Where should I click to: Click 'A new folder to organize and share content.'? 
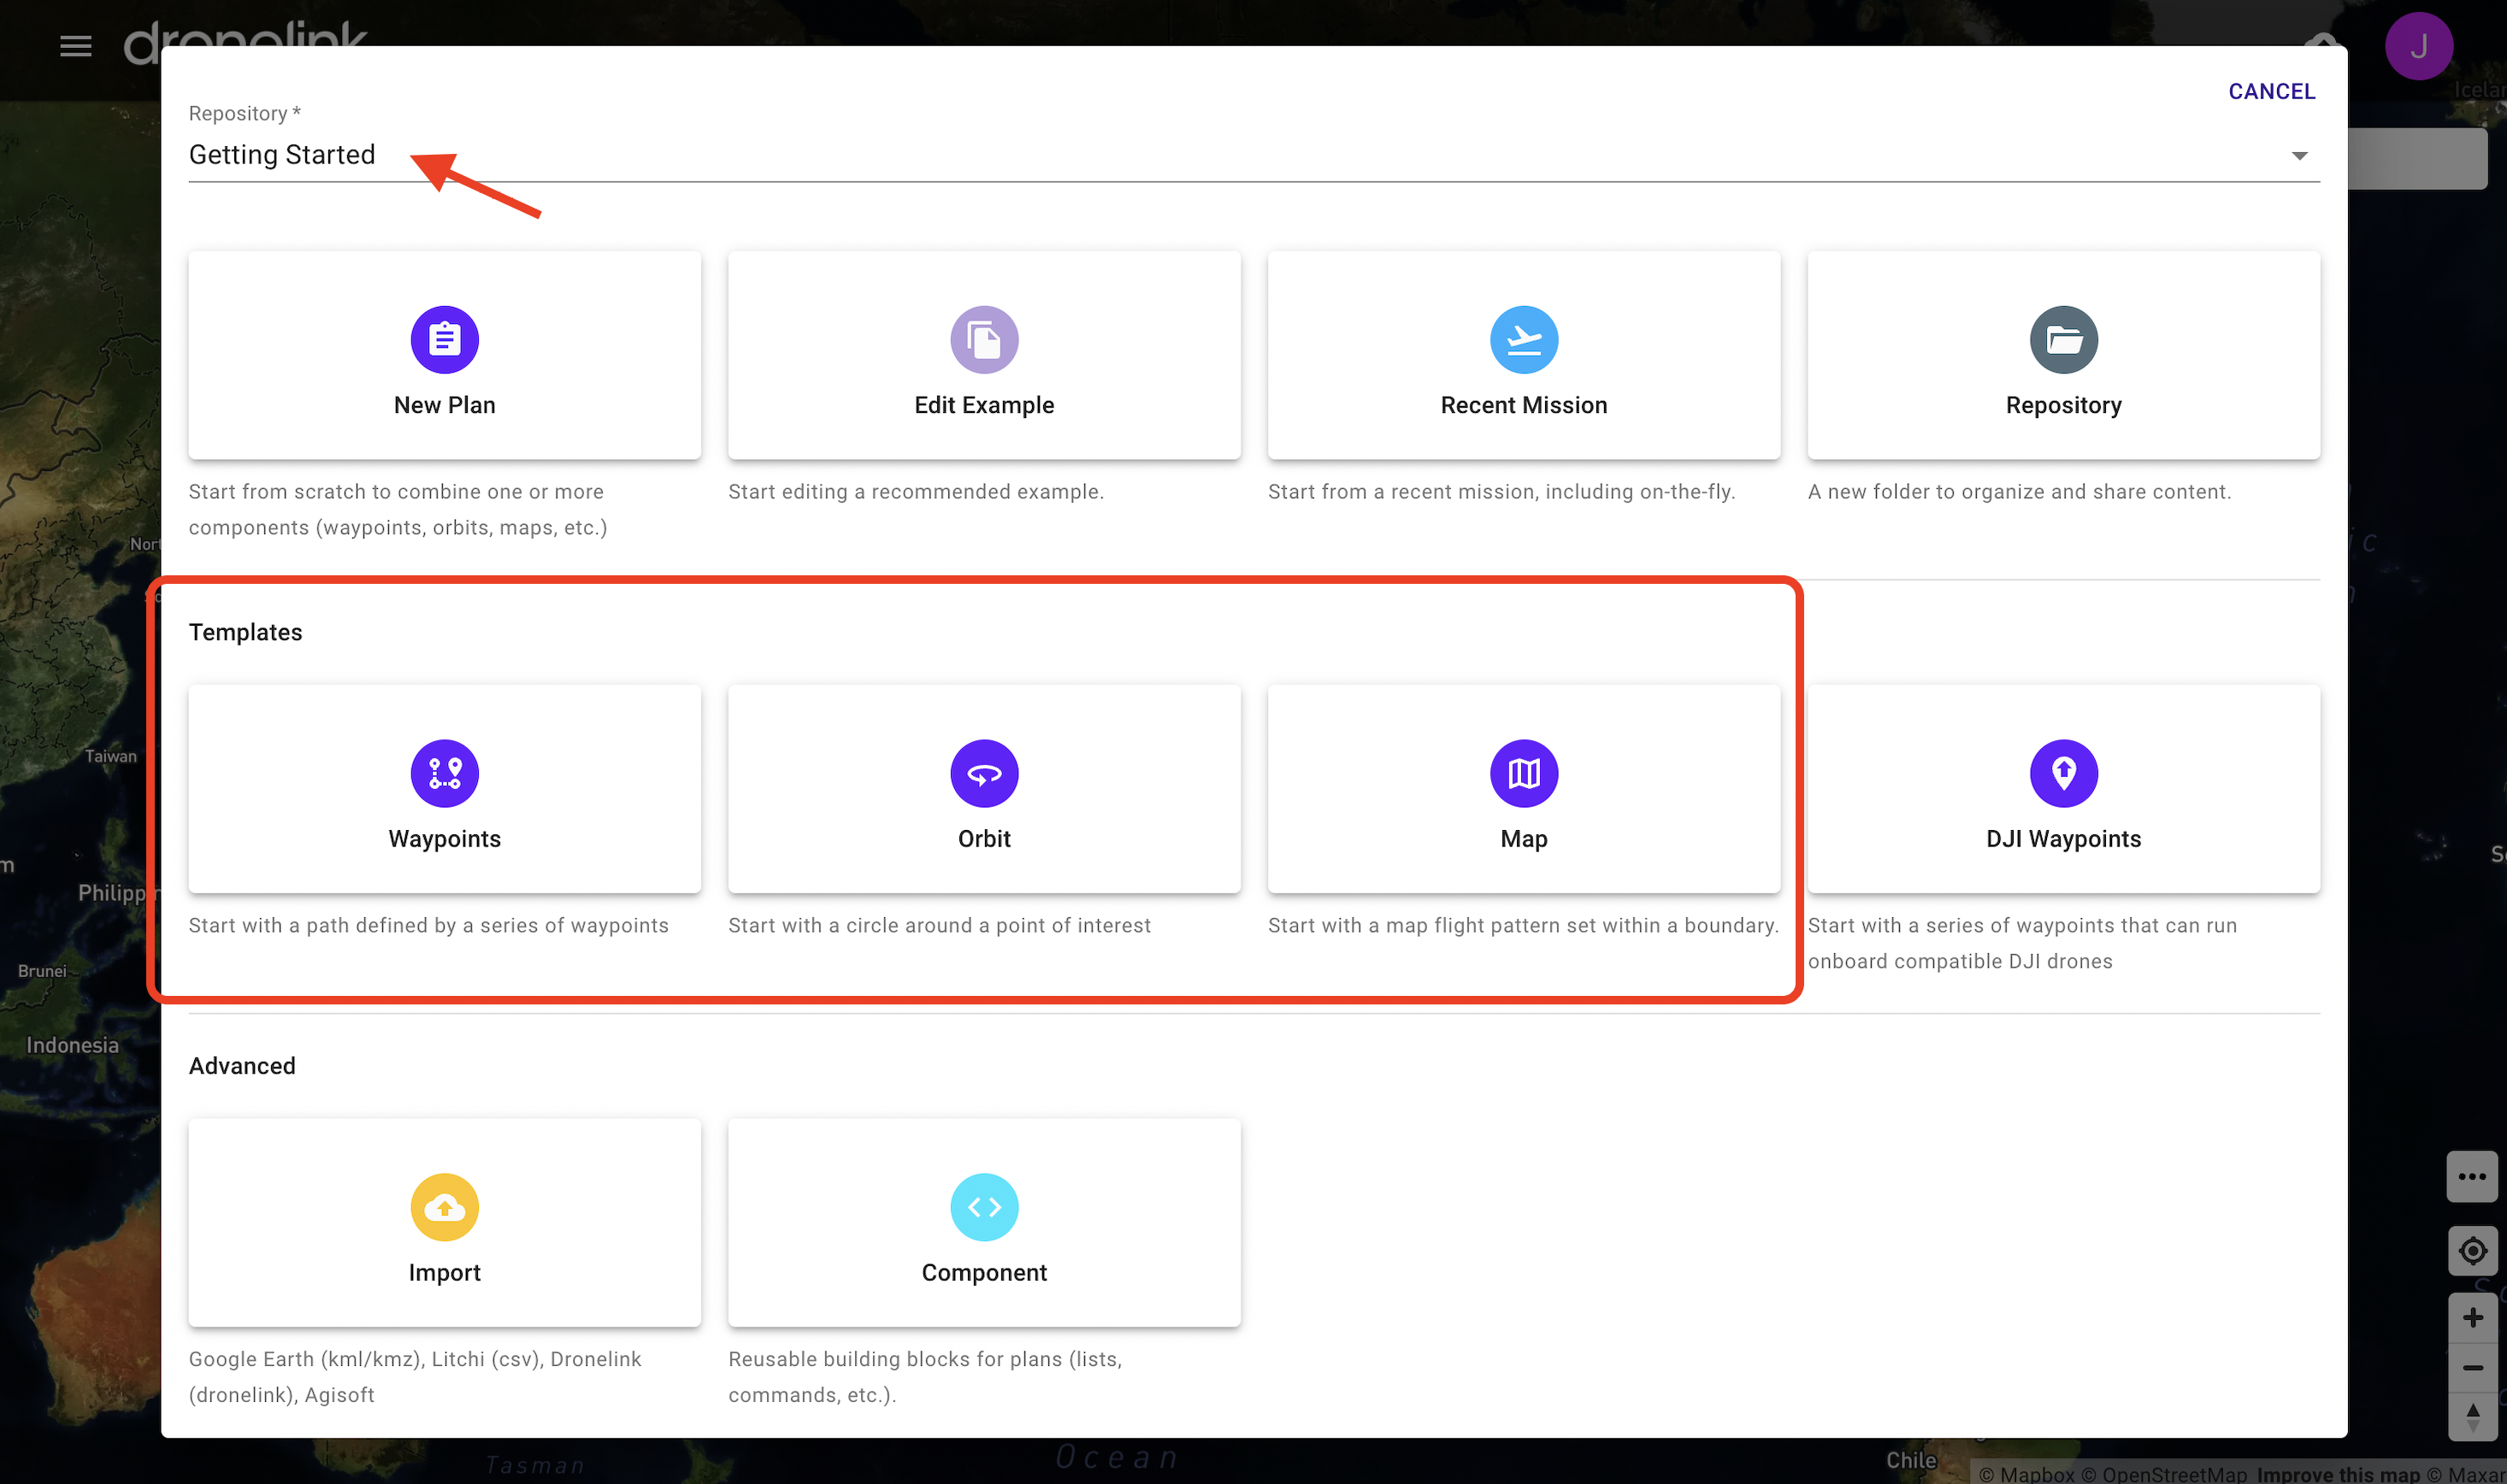(2018, 492)
